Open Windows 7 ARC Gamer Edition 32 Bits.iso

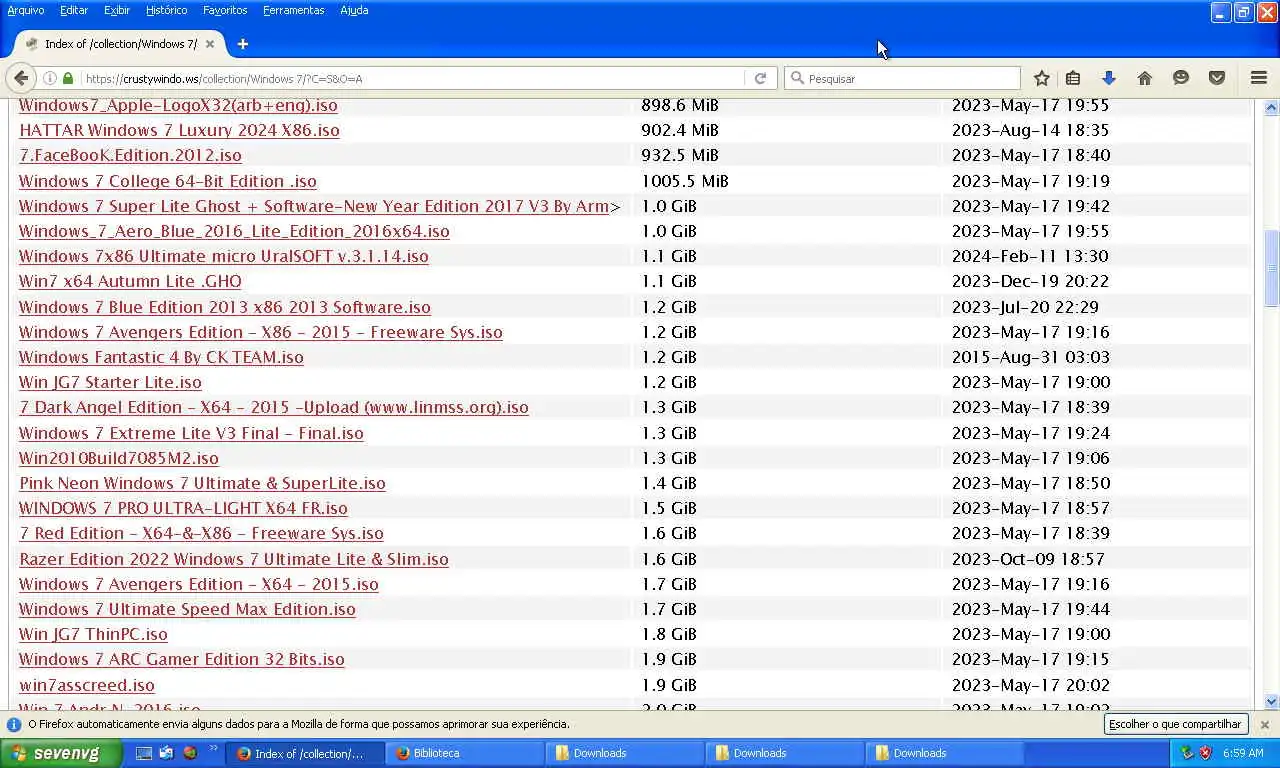point(182,659)
